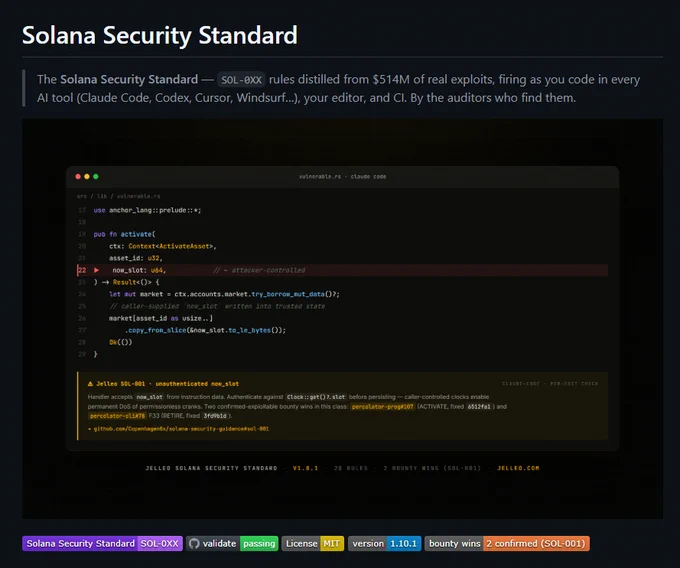This screenshot has height=568, width=680.
Task: Click the github.com solana-security-guidance link in demo
Action: (x=181, y=429)
